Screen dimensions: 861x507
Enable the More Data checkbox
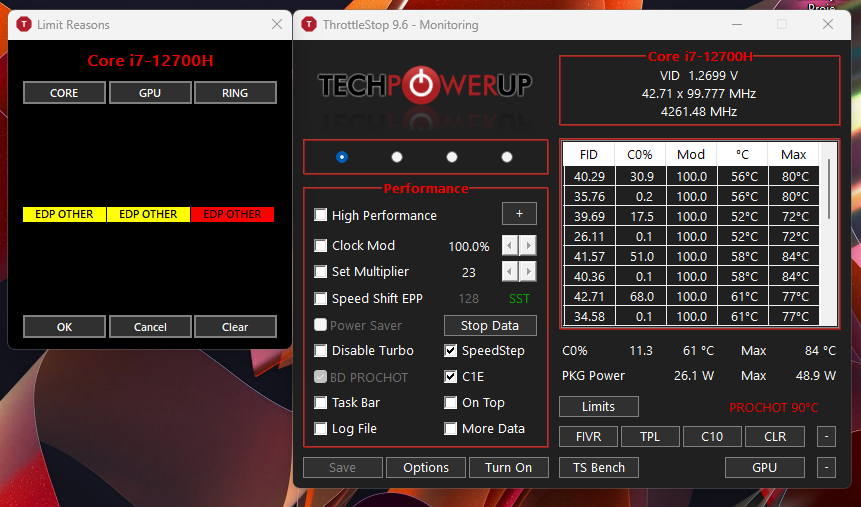pyautogui.click(x=450, y=428)
